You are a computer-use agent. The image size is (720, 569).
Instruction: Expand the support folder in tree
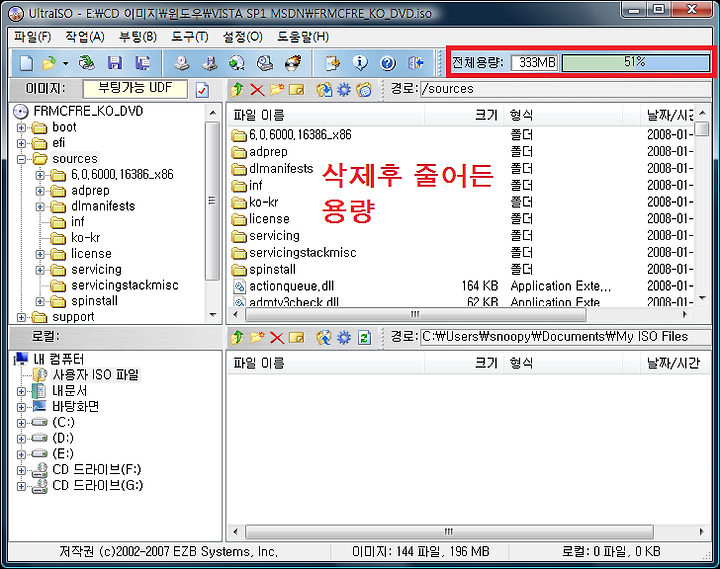(21, 317)
